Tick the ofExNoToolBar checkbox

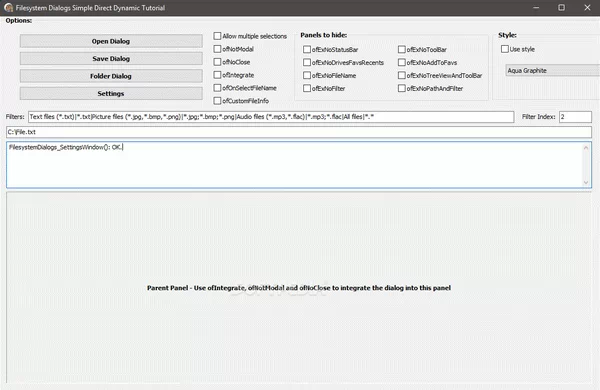click(x=402, y=49)
